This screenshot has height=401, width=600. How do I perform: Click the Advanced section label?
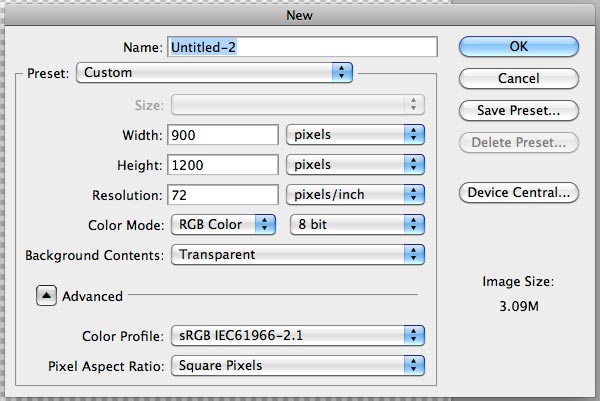93,296
